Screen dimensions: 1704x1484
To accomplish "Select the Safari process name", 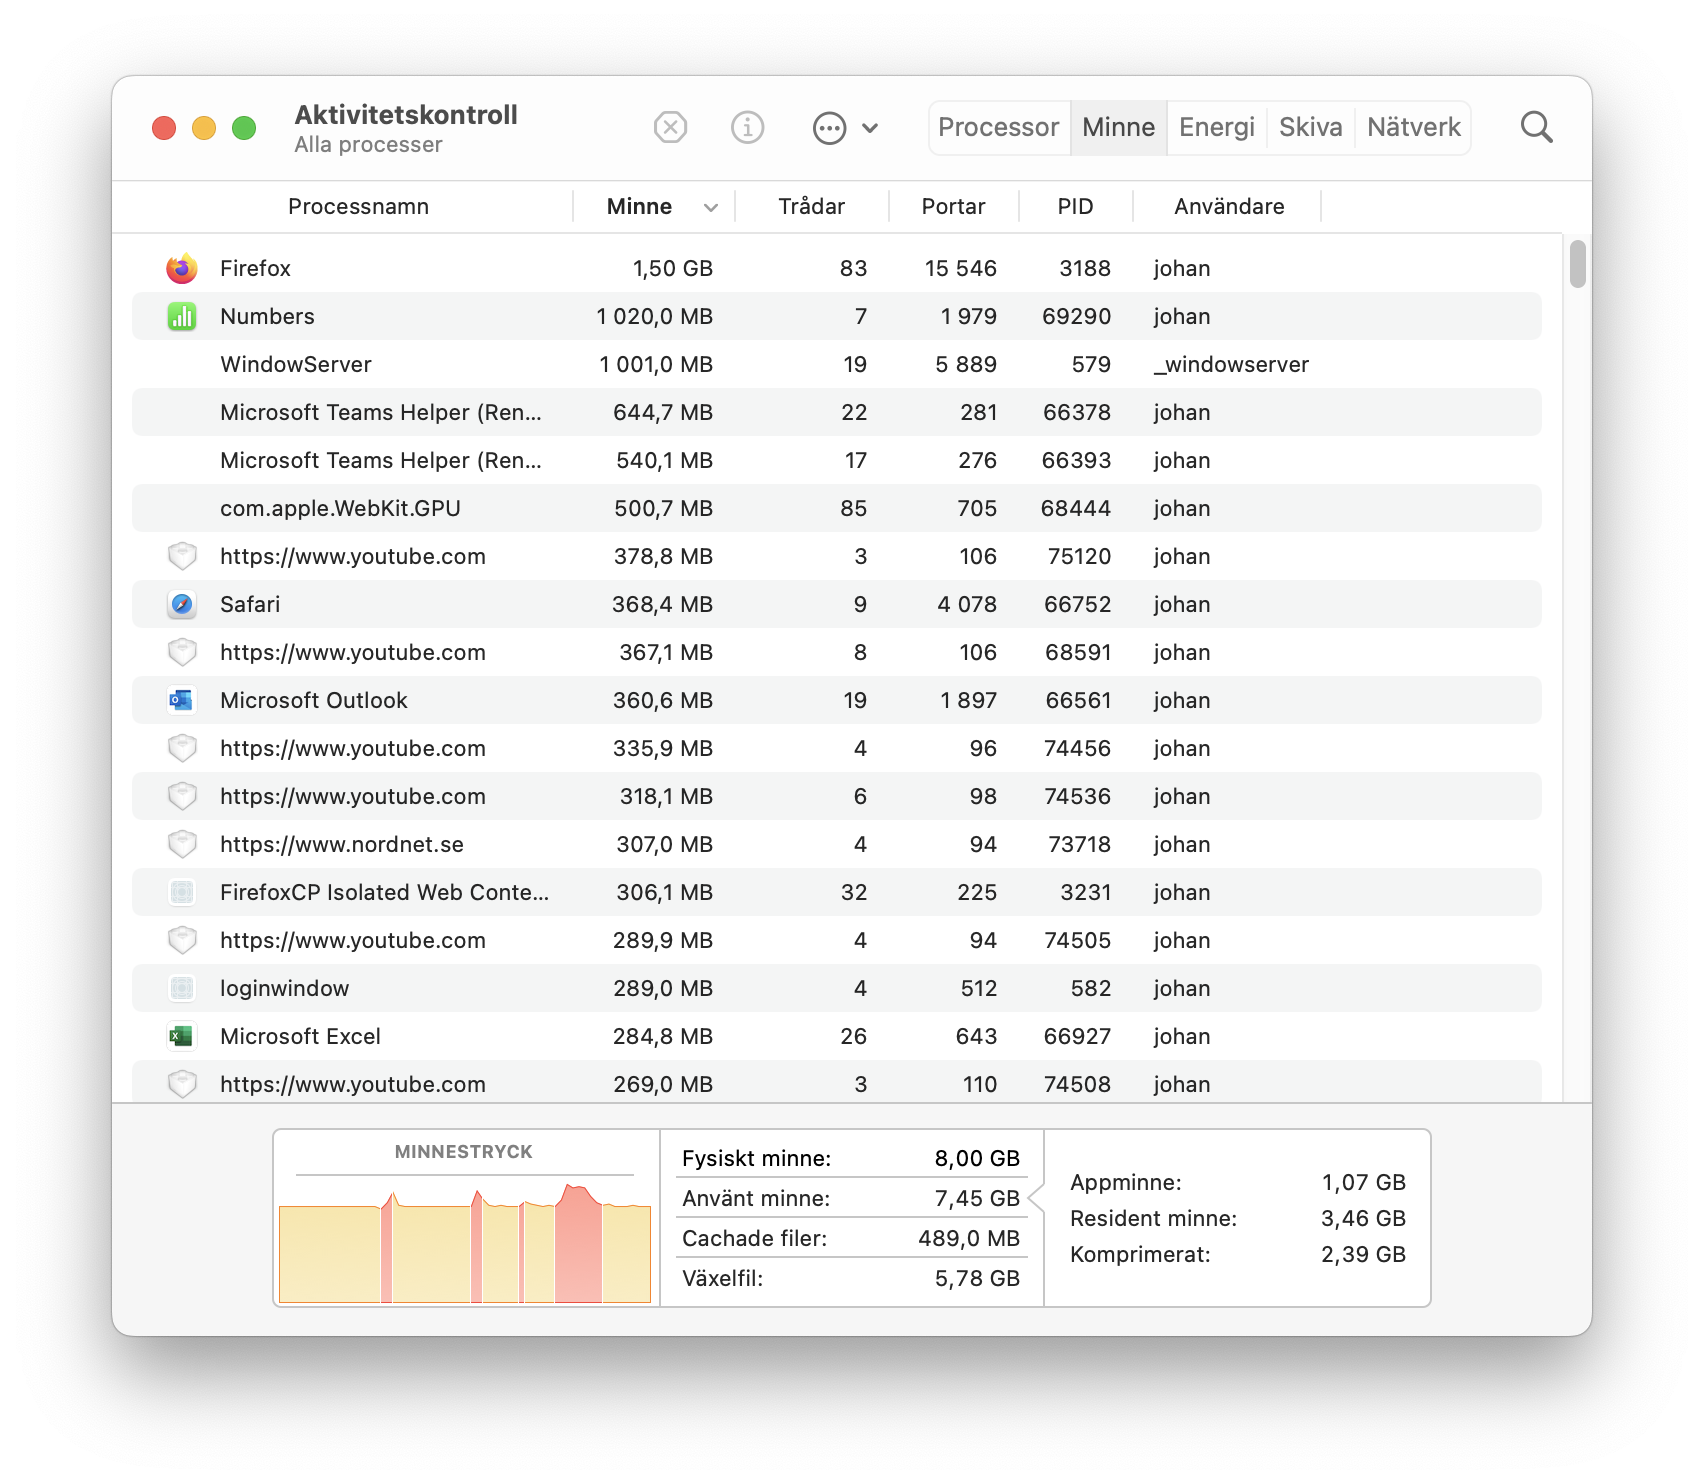I will pos(250,604).
